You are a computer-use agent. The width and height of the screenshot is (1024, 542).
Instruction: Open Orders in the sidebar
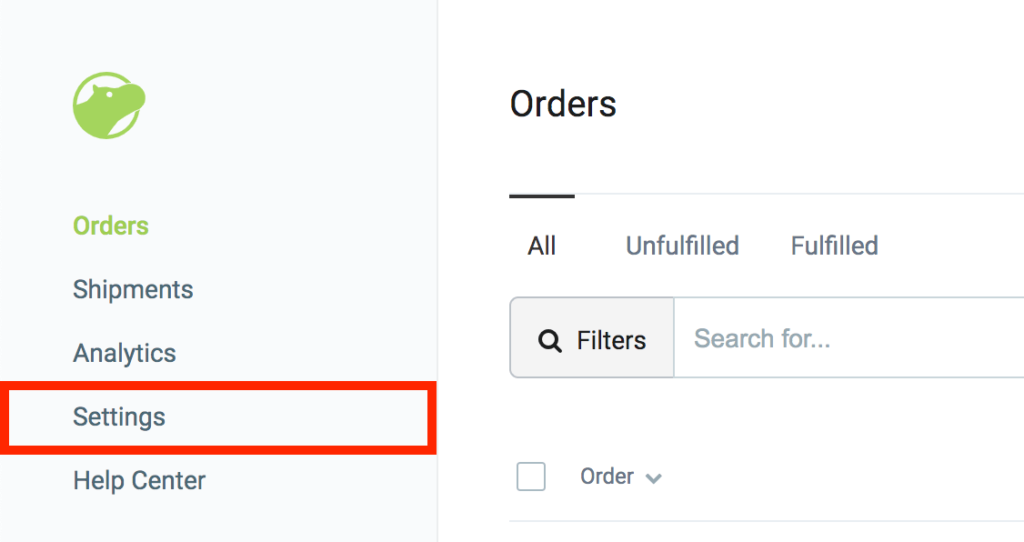pyautogui.click(x=111, y=226)
